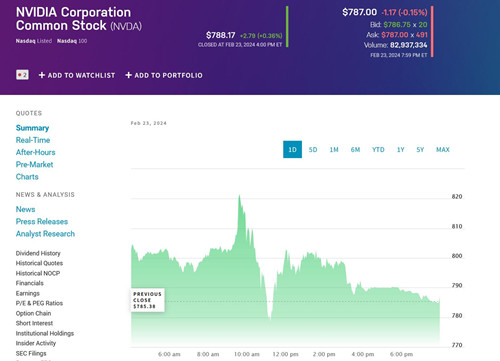The image size is (500, 361).
Task: Show the 1Y chart range
Action: click(401, 150)
